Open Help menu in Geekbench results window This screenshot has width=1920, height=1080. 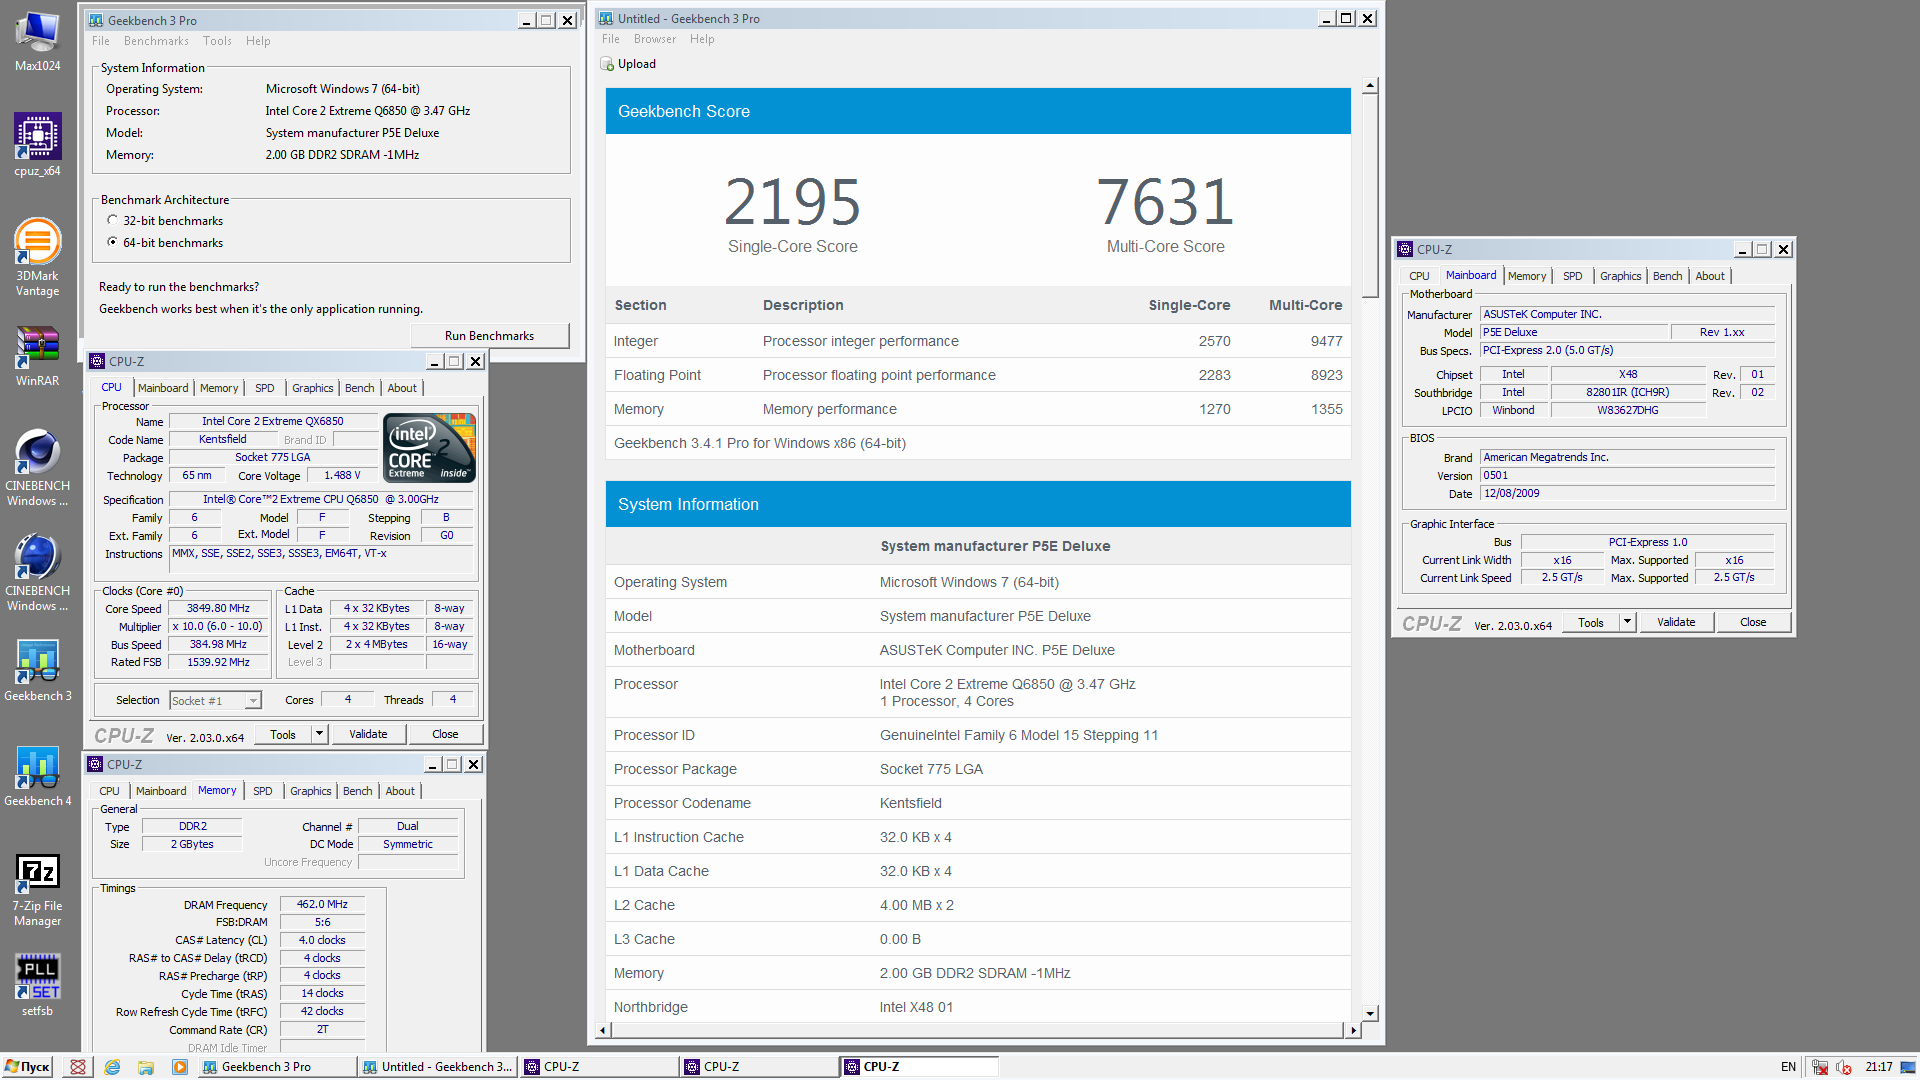point(702,39)
